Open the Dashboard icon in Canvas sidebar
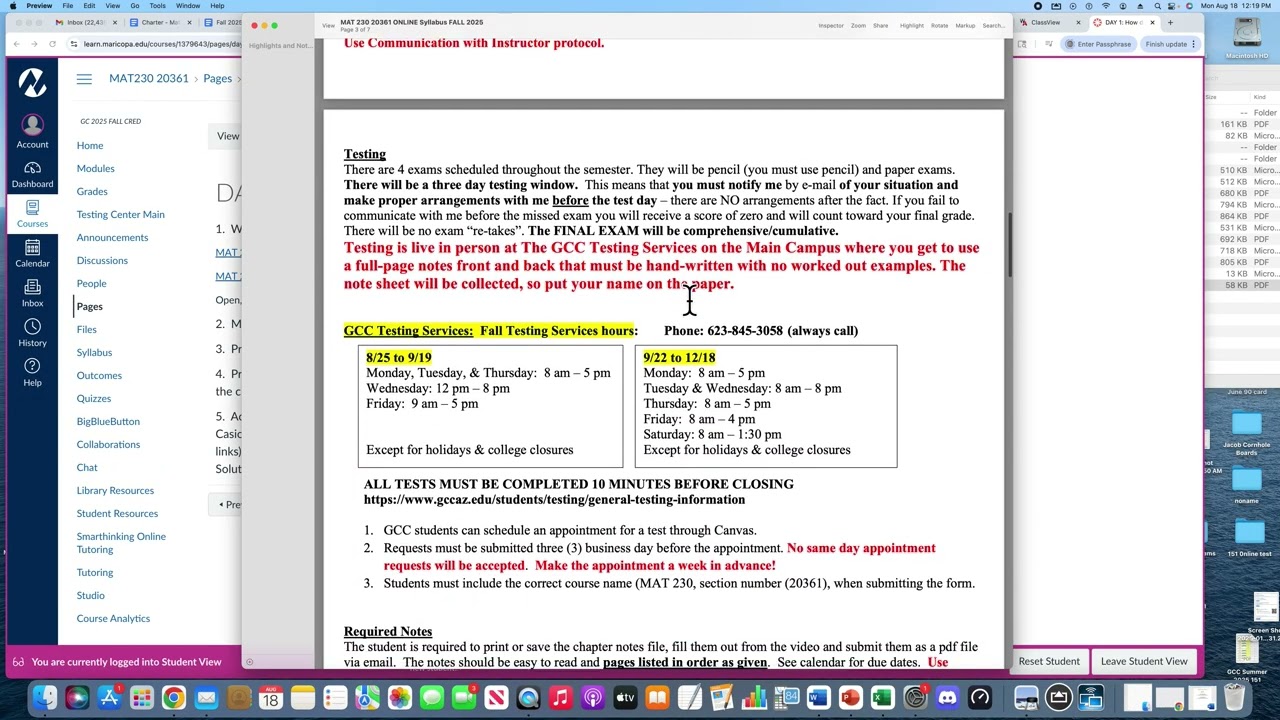 (32, 174)
